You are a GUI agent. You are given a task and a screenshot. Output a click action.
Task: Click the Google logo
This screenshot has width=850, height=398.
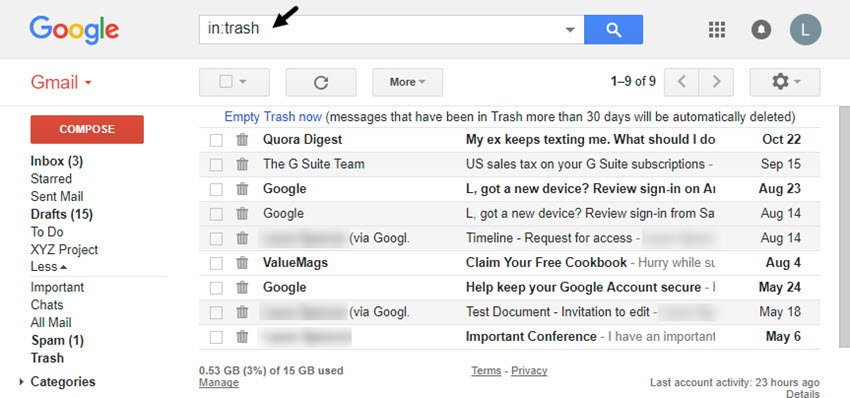(x=74, y=29)
